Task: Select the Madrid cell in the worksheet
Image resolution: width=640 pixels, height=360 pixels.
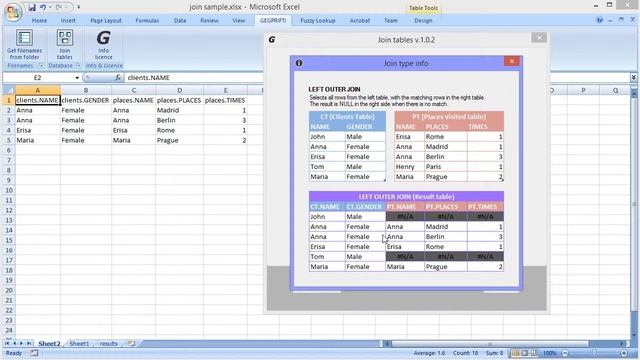Action: point(179,110)
